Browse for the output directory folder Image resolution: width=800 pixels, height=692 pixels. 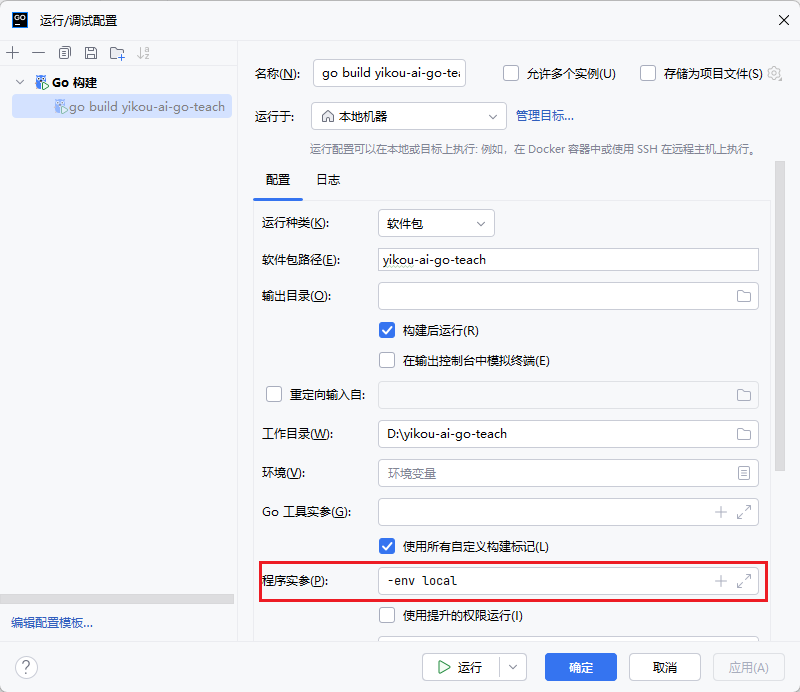(x=743, y=296)
